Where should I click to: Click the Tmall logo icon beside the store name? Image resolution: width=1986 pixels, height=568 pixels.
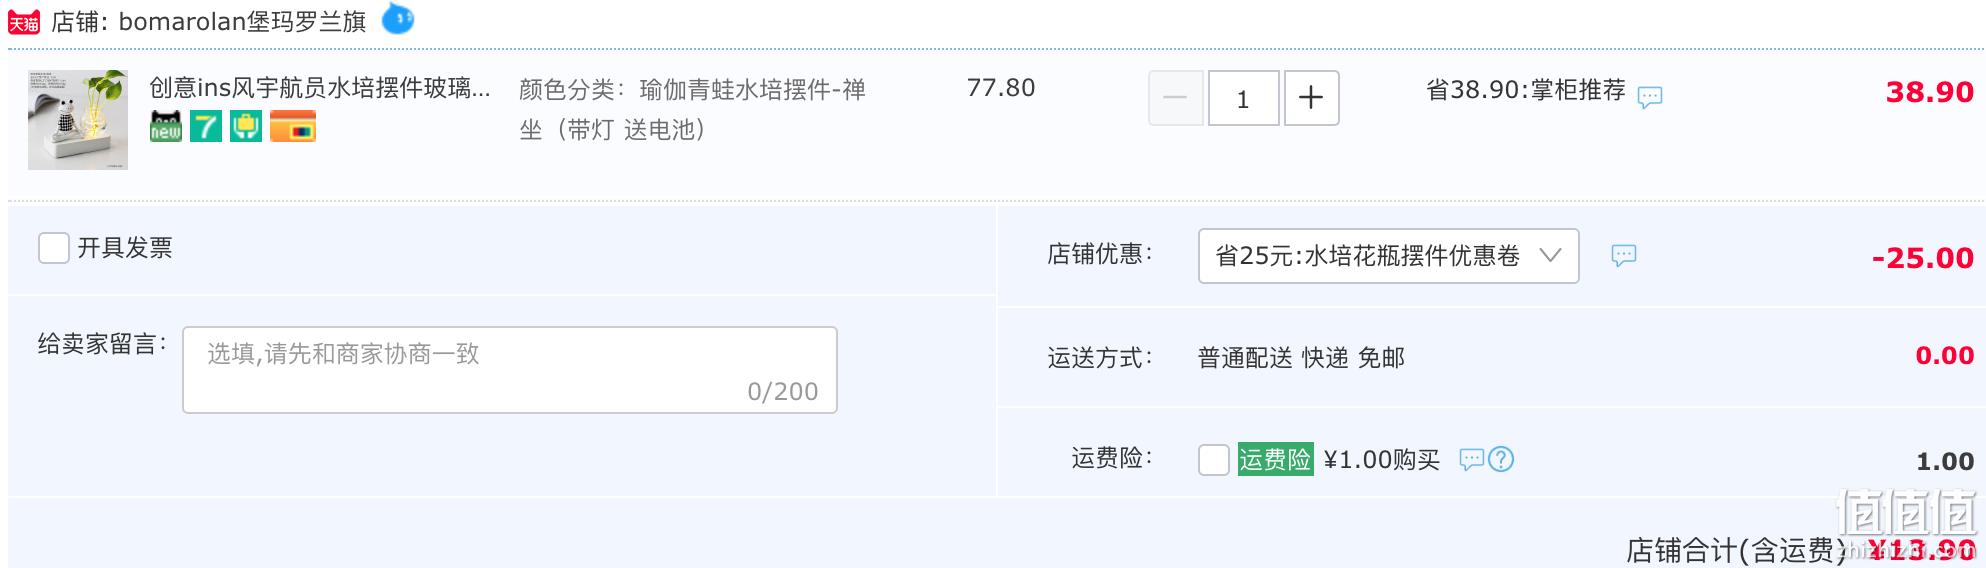click(x=24, y=21)
